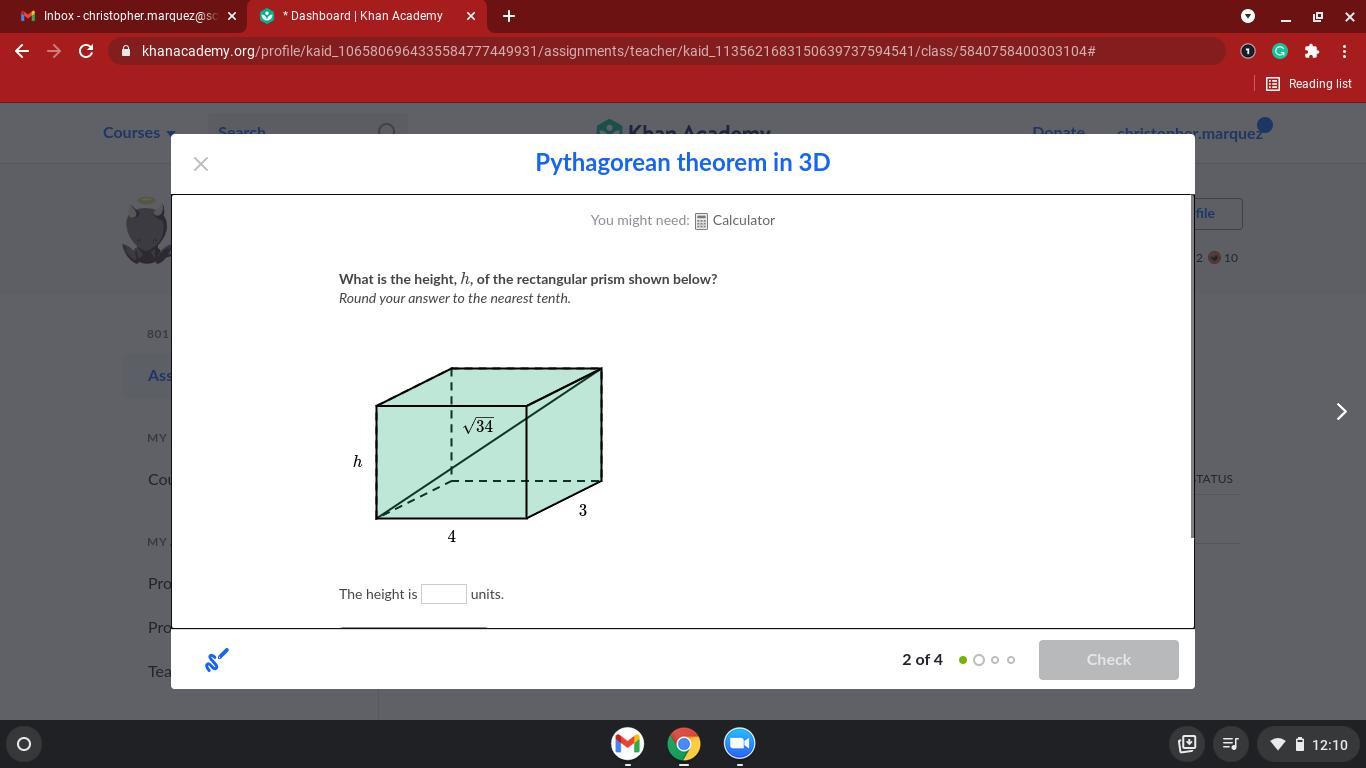The width and height of the screenshot is (1366, 768).
Task: Reload the Khan Academy page
Action: (x=86, y=51)
